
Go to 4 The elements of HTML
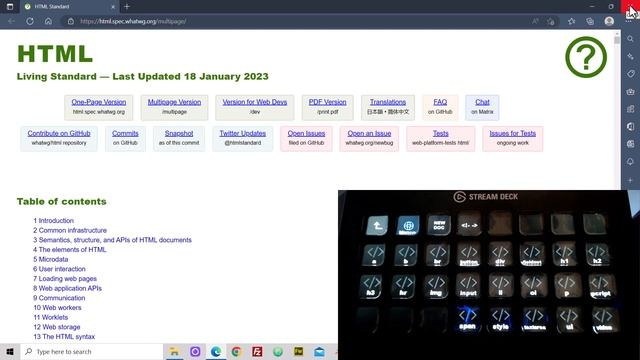[x=69, y=249]
